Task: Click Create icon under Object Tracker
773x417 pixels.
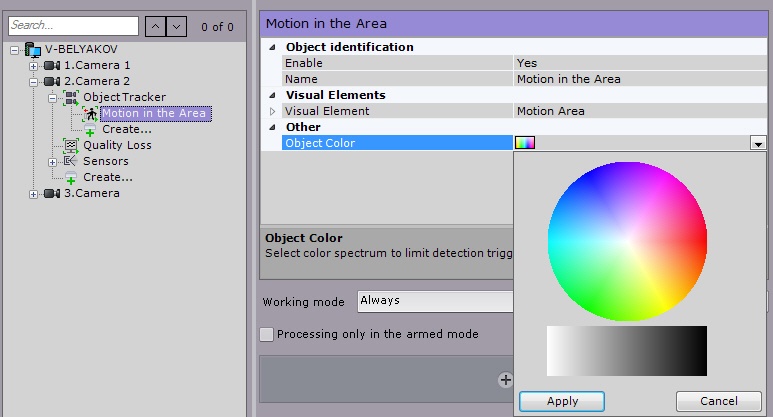Action: pyautogui.click(x=90, y=129)
